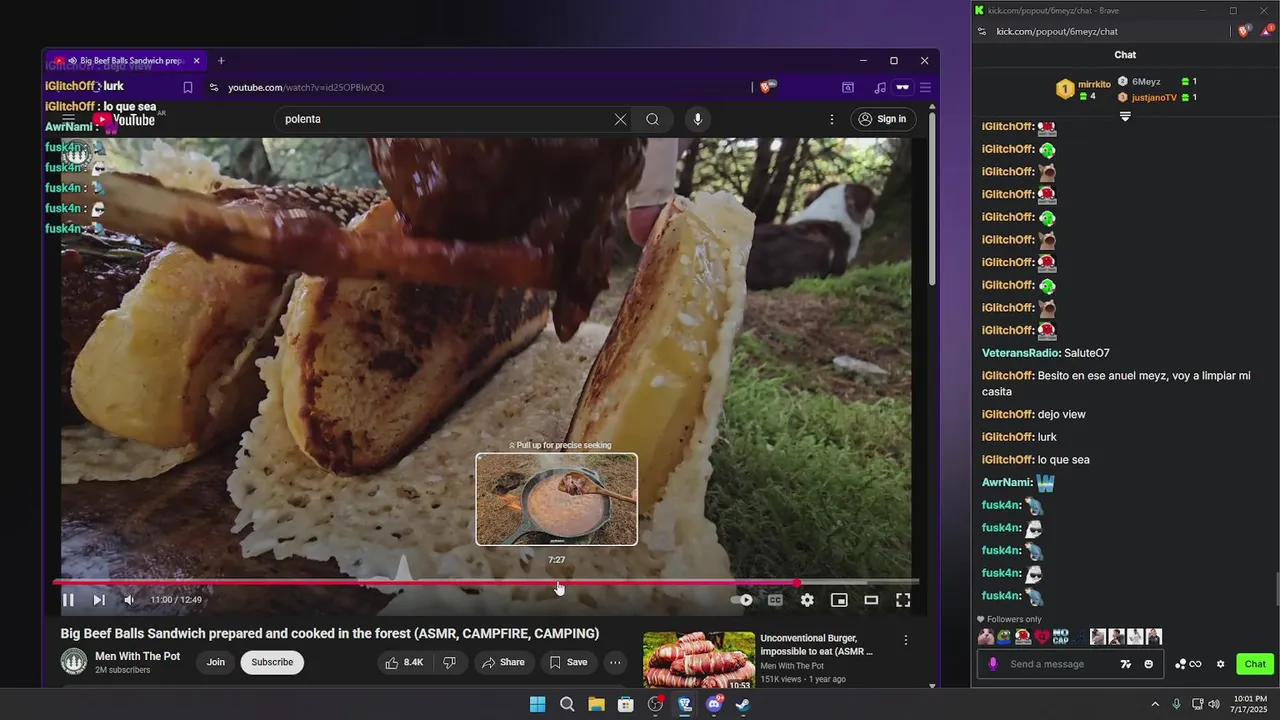Image resolution: width=1280 pixels, height=720 pixels.
Task: Open YouTube settings three-dot menu
Action: 831,119
